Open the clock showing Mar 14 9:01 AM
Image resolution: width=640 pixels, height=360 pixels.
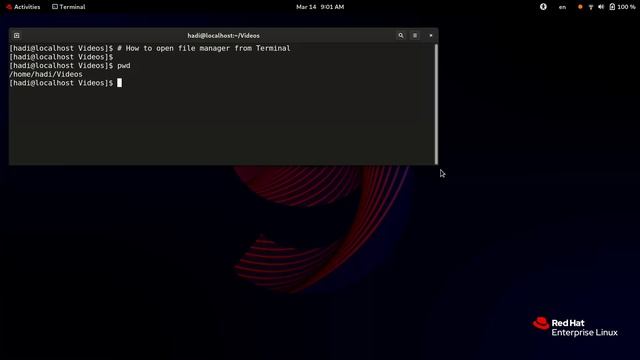(320, 7)
